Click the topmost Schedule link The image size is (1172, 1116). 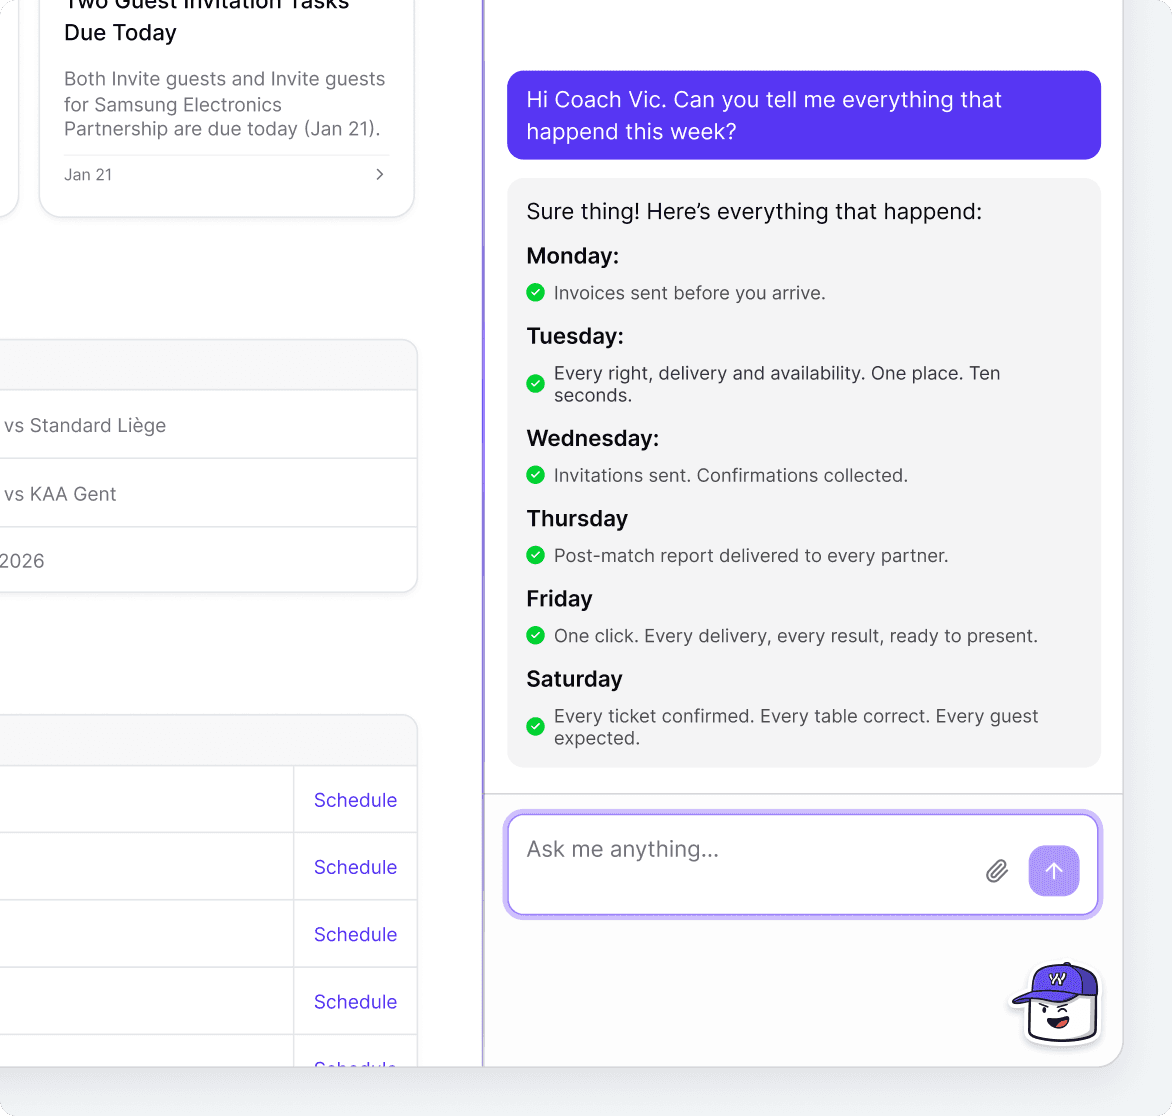tap(355, 799)
